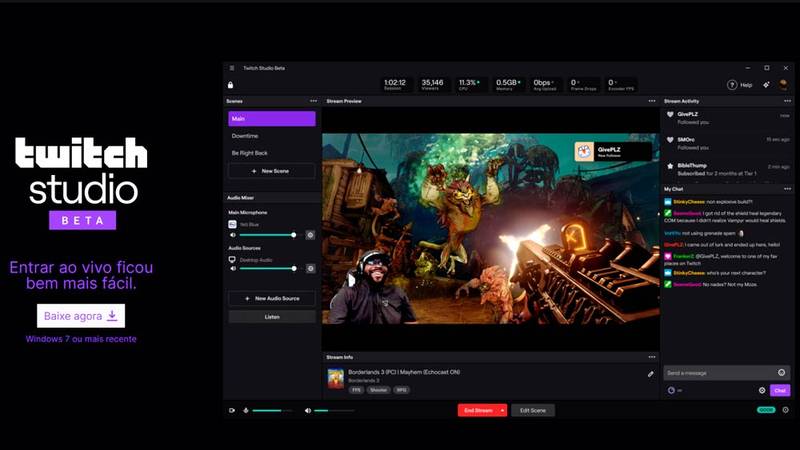Click the red End Stream button
800x450 pixels.
pyautogui.click(x=478, y=410)
